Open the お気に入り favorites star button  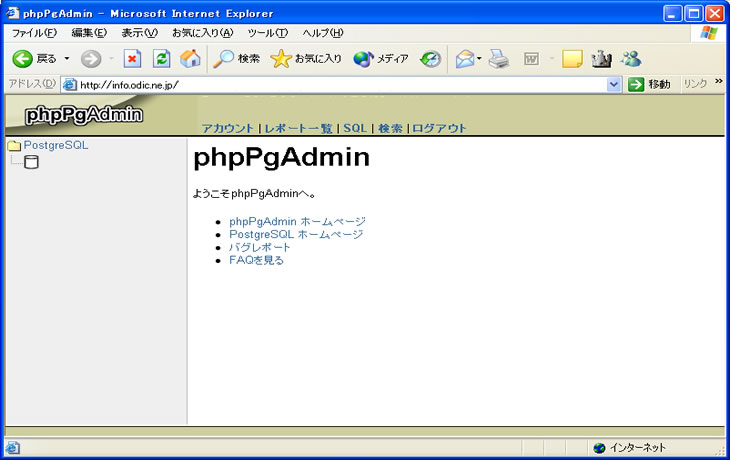click(306, 59)
